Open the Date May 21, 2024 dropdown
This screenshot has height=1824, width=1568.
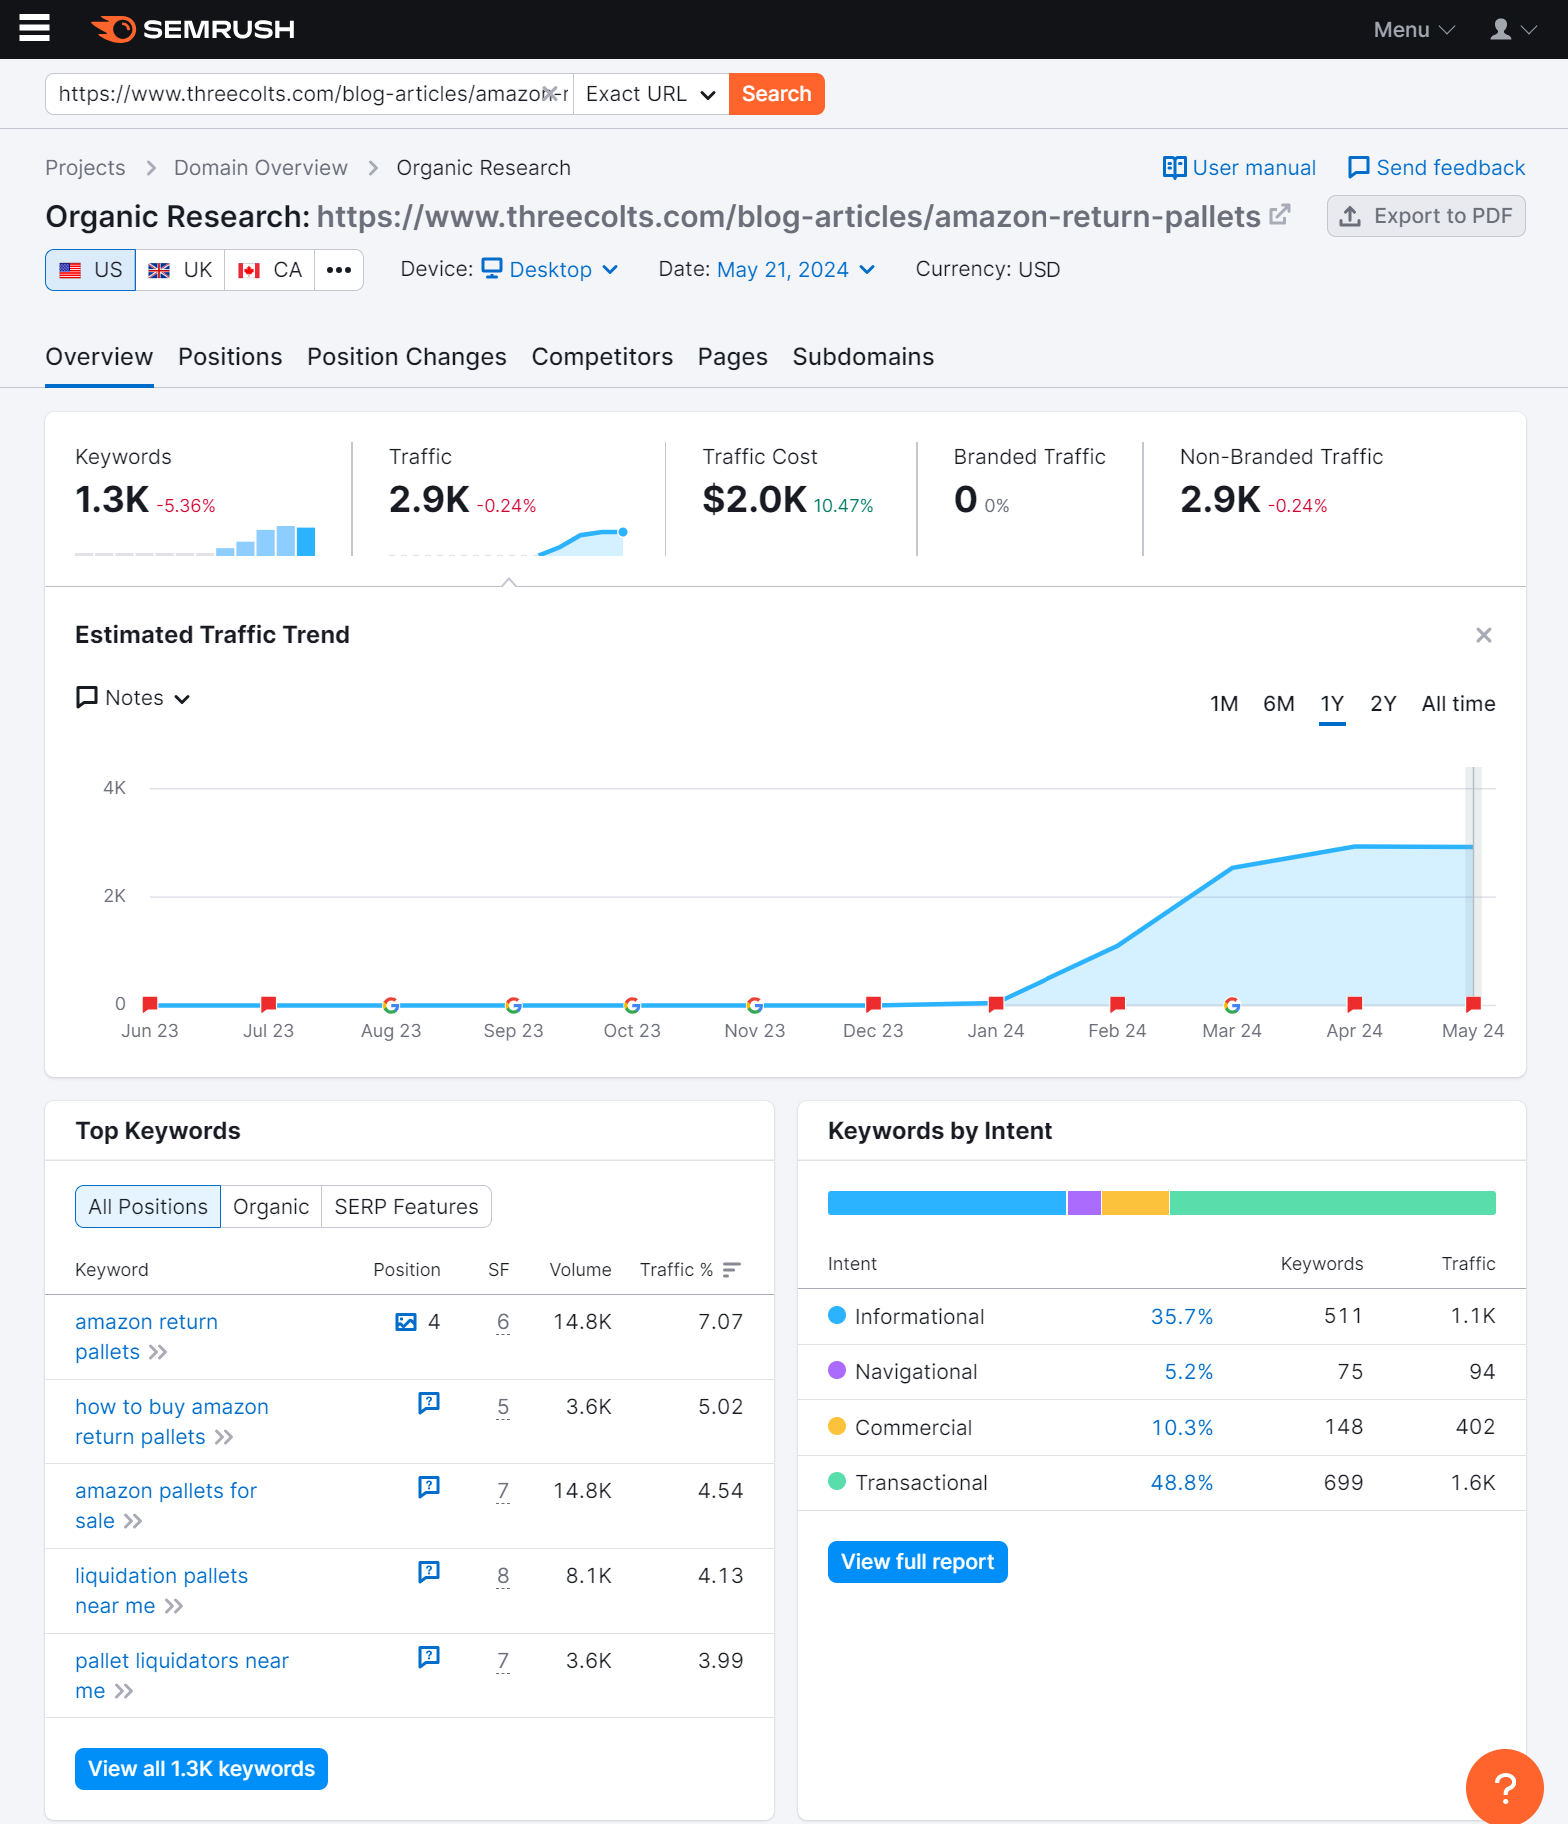pyautogui.click(x=796, y=270)
